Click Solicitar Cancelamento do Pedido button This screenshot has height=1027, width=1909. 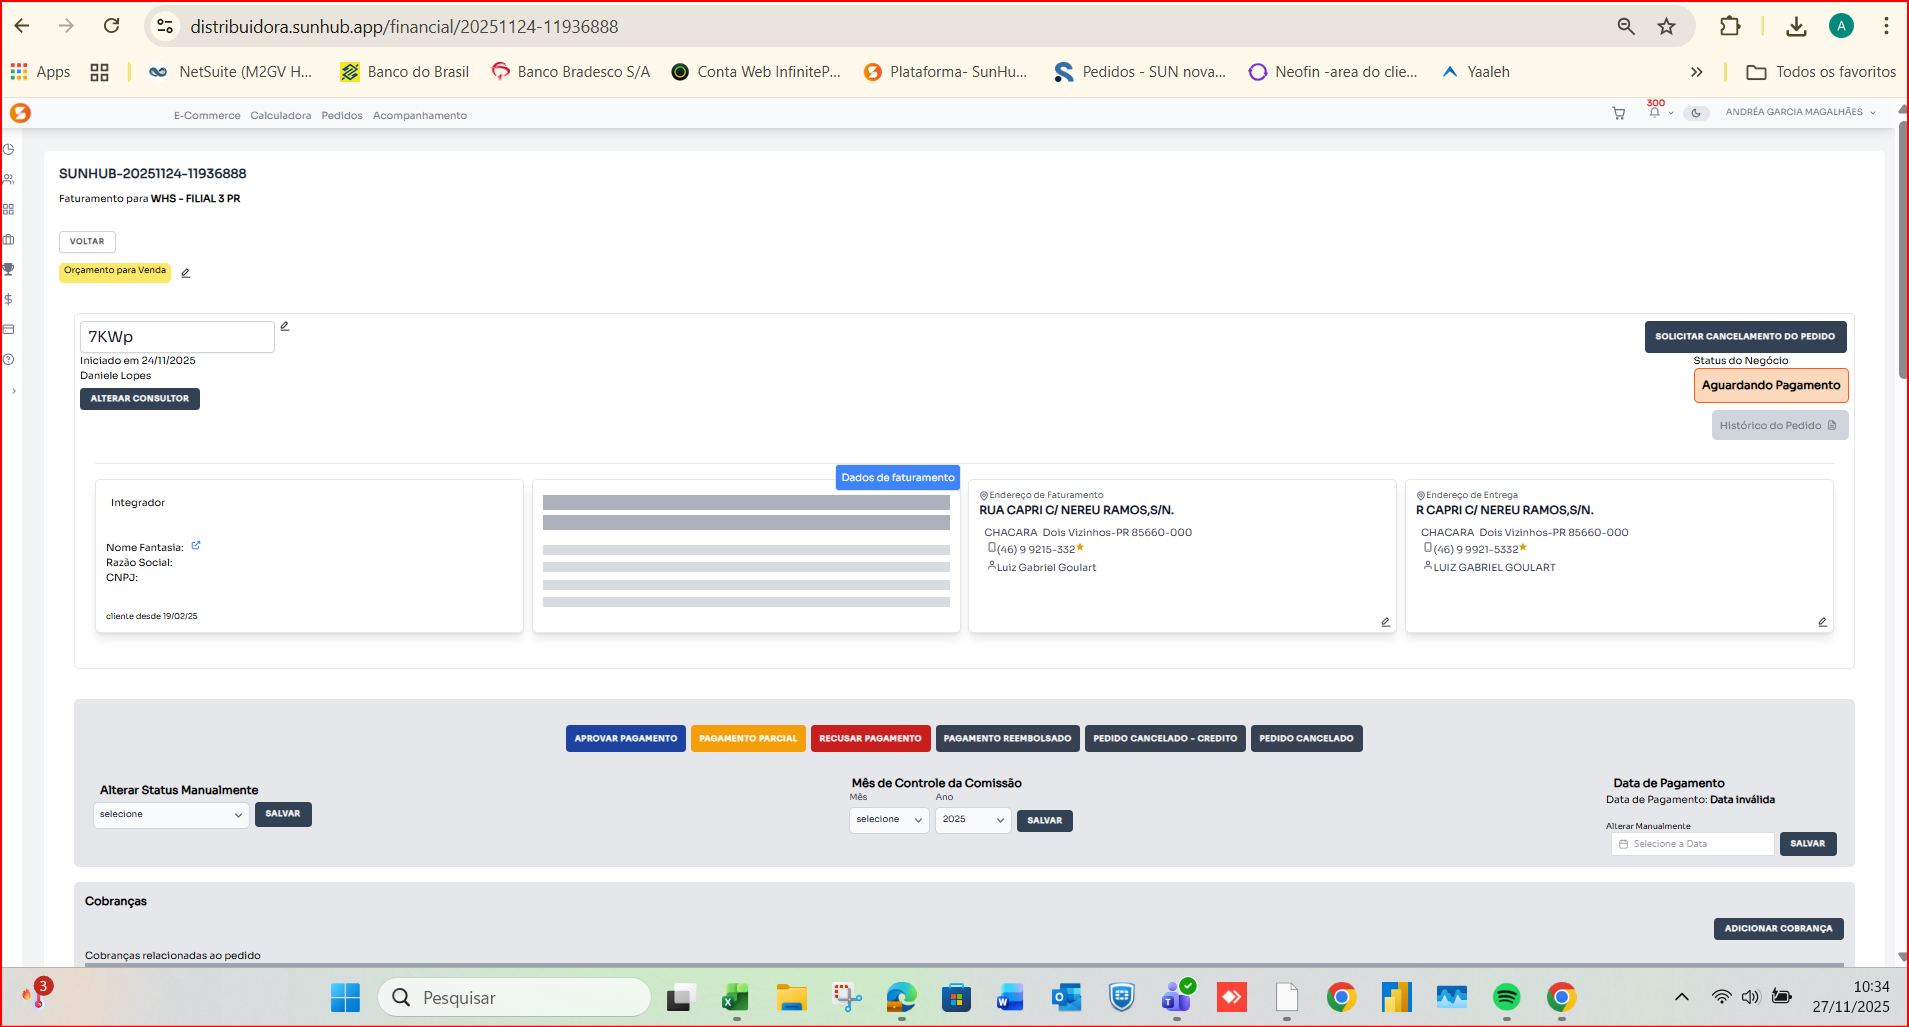click(x=1744, y=337)
